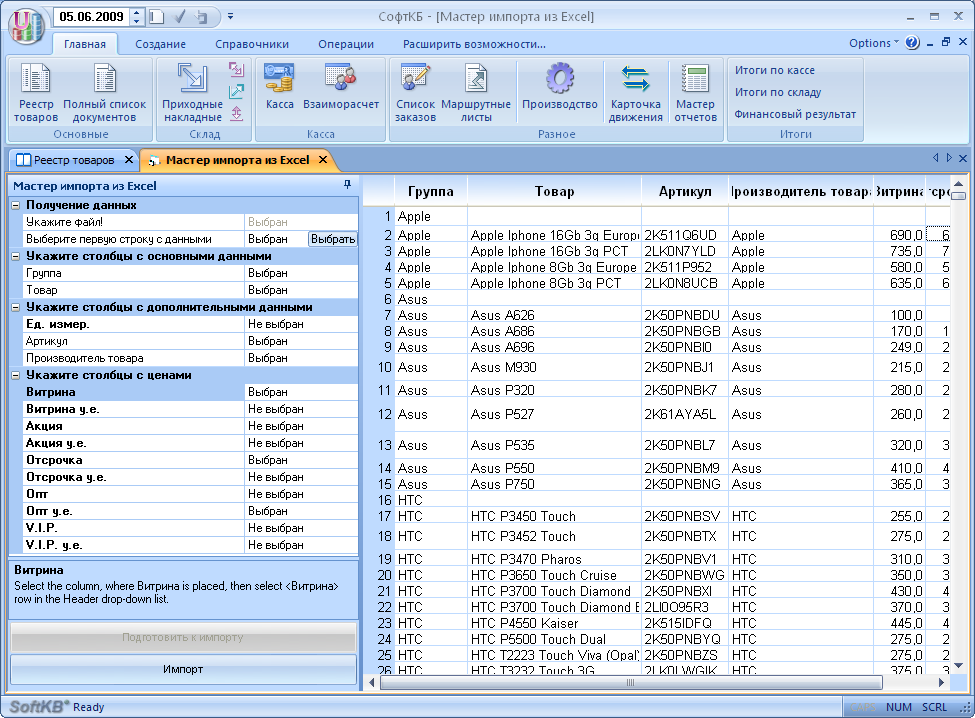Open Полный список документов

104,93
